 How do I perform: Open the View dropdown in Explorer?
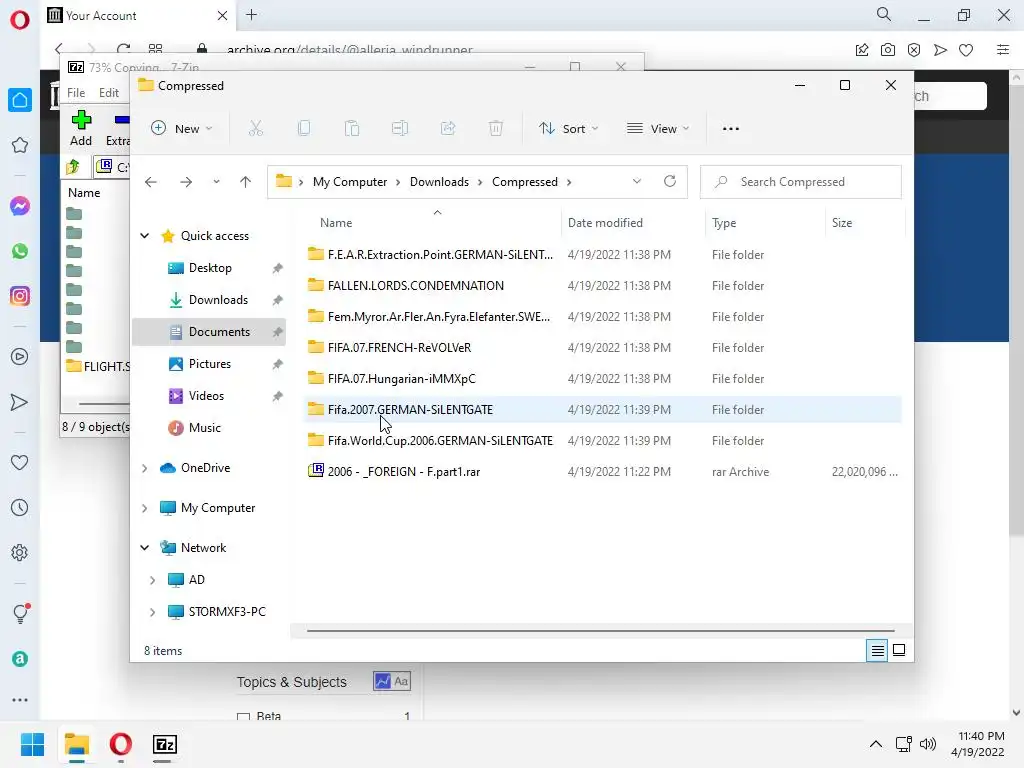[x=658, y=129]
